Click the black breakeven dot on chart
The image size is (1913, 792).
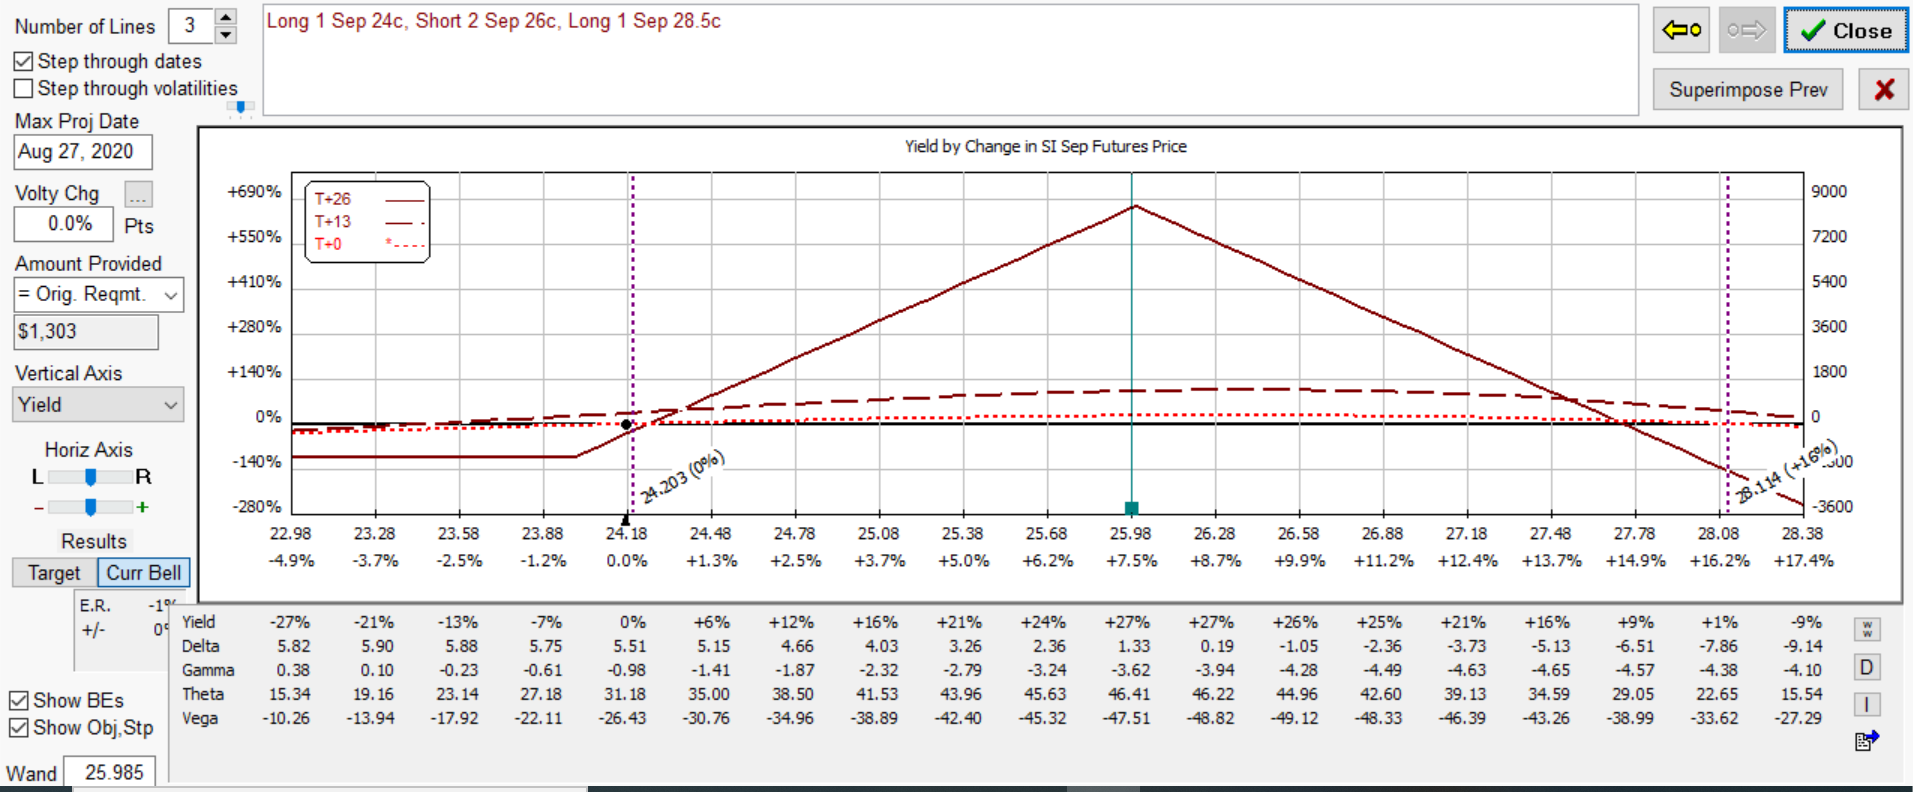627,425
